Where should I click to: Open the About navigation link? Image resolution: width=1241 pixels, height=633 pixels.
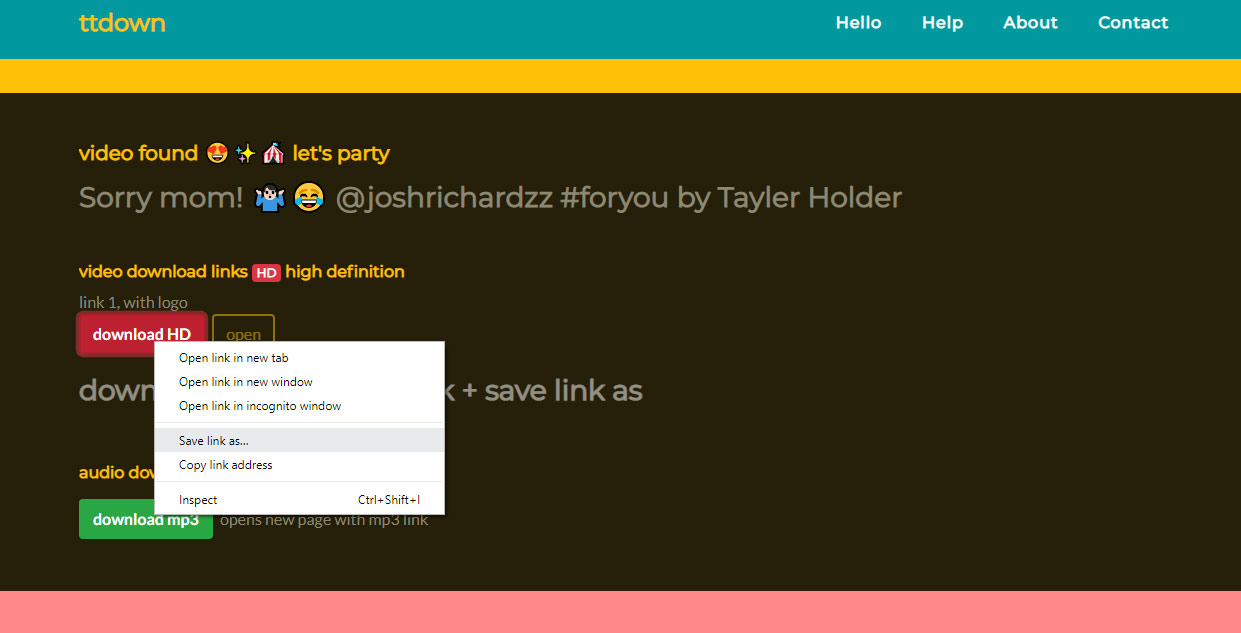1030,23
